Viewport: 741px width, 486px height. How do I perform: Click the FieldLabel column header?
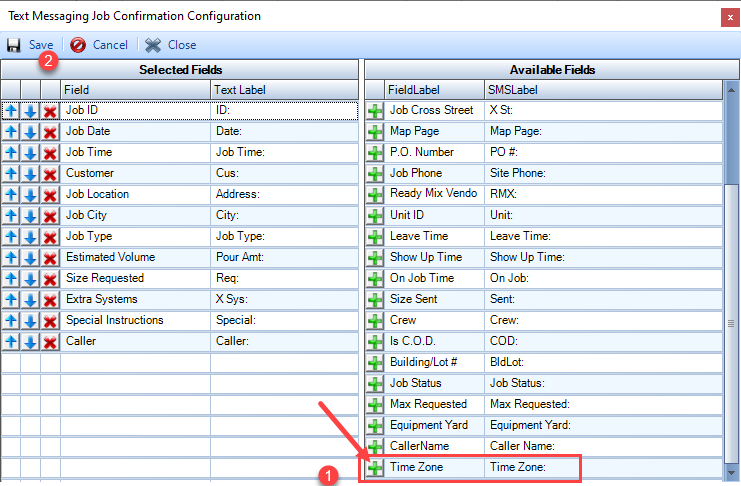tap(434, 90)
